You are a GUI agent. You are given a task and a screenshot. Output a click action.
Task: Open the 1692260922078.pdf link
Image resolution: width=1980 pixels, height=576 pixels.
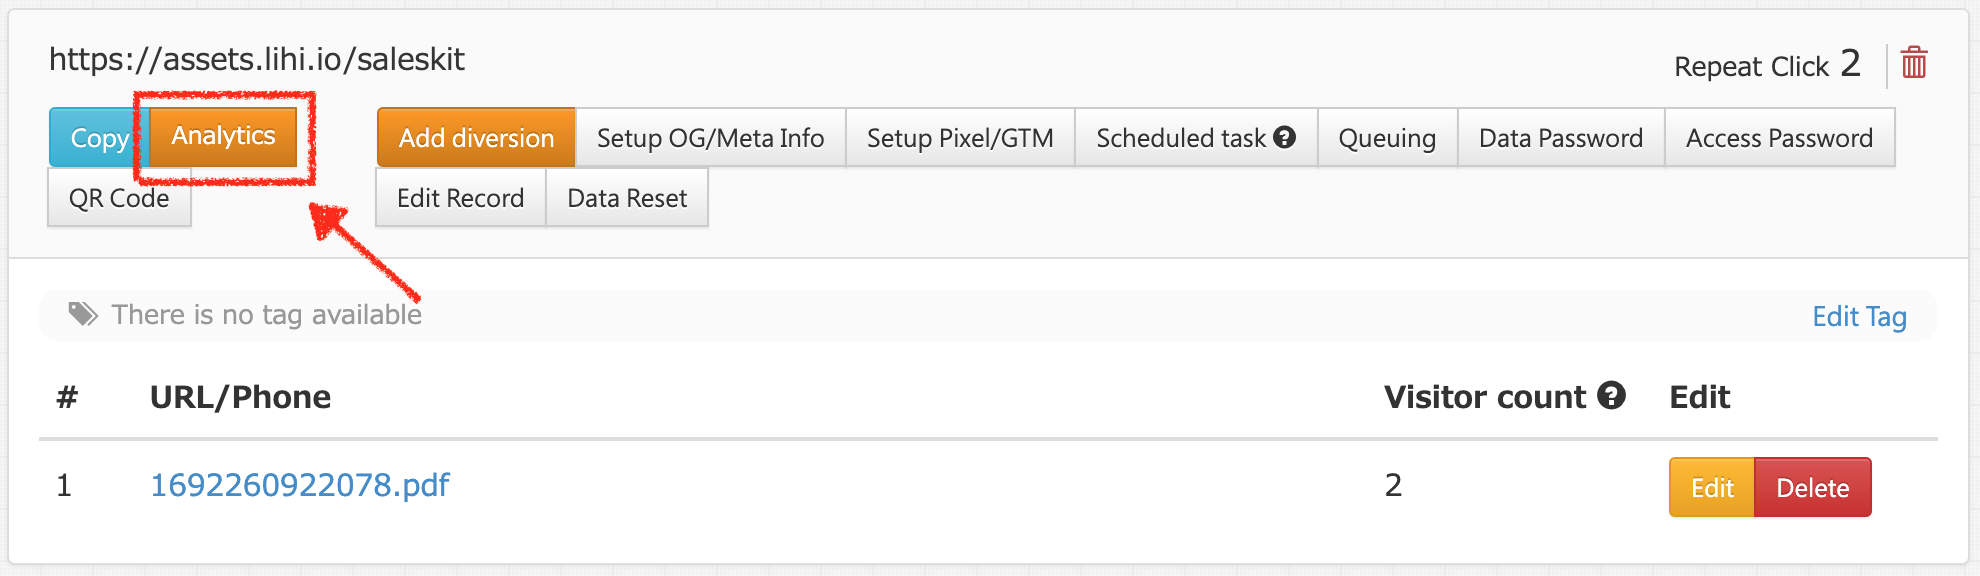point(300,485)
